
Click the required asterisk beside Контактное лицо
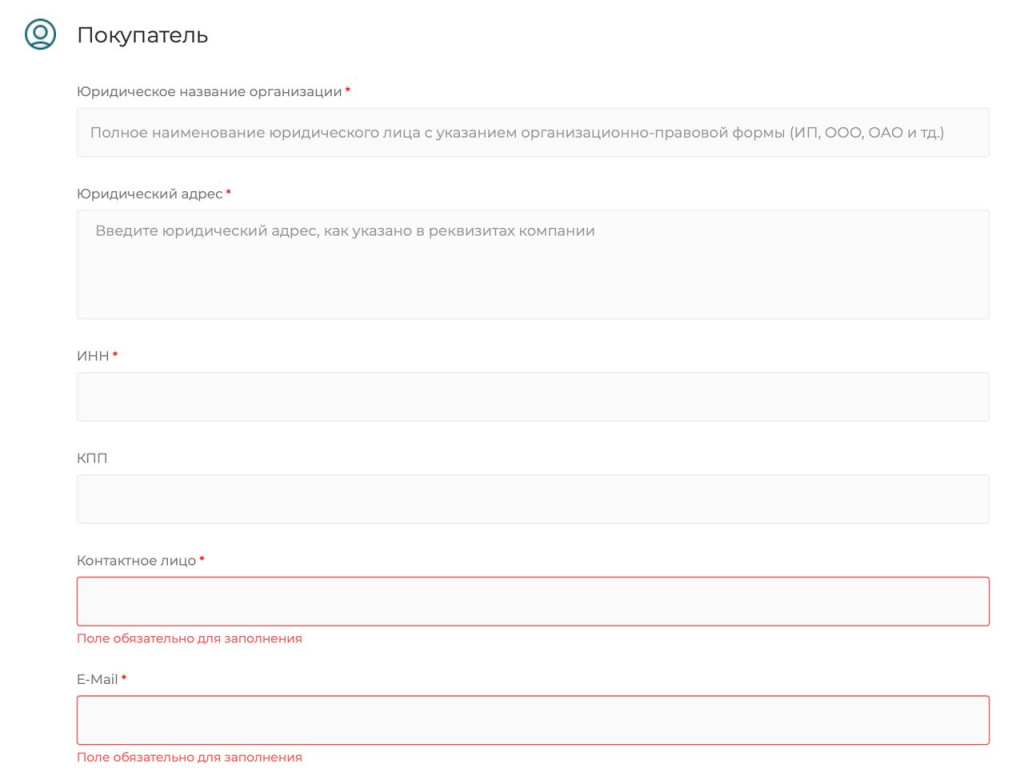(x=202, y=560)
